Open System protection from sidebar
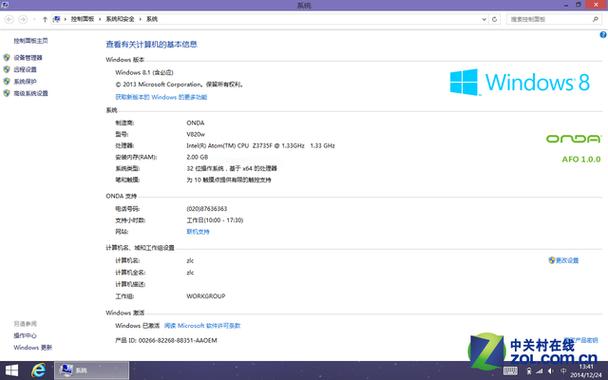608x380 pixels. click(x=25, y=81)
